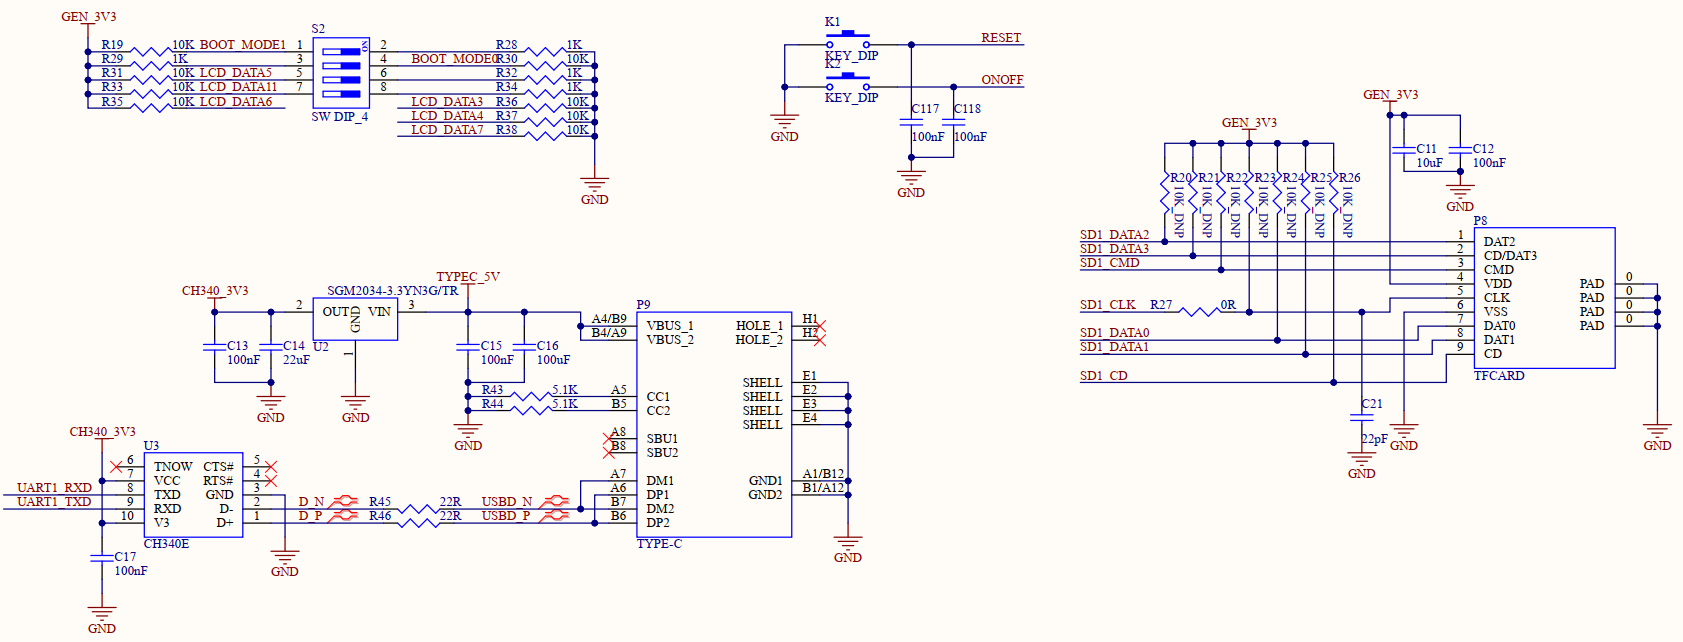This screenshot has width=1683, height=642.
Task: Select the C11 10uF capacitor
Action: (1403, 150)
